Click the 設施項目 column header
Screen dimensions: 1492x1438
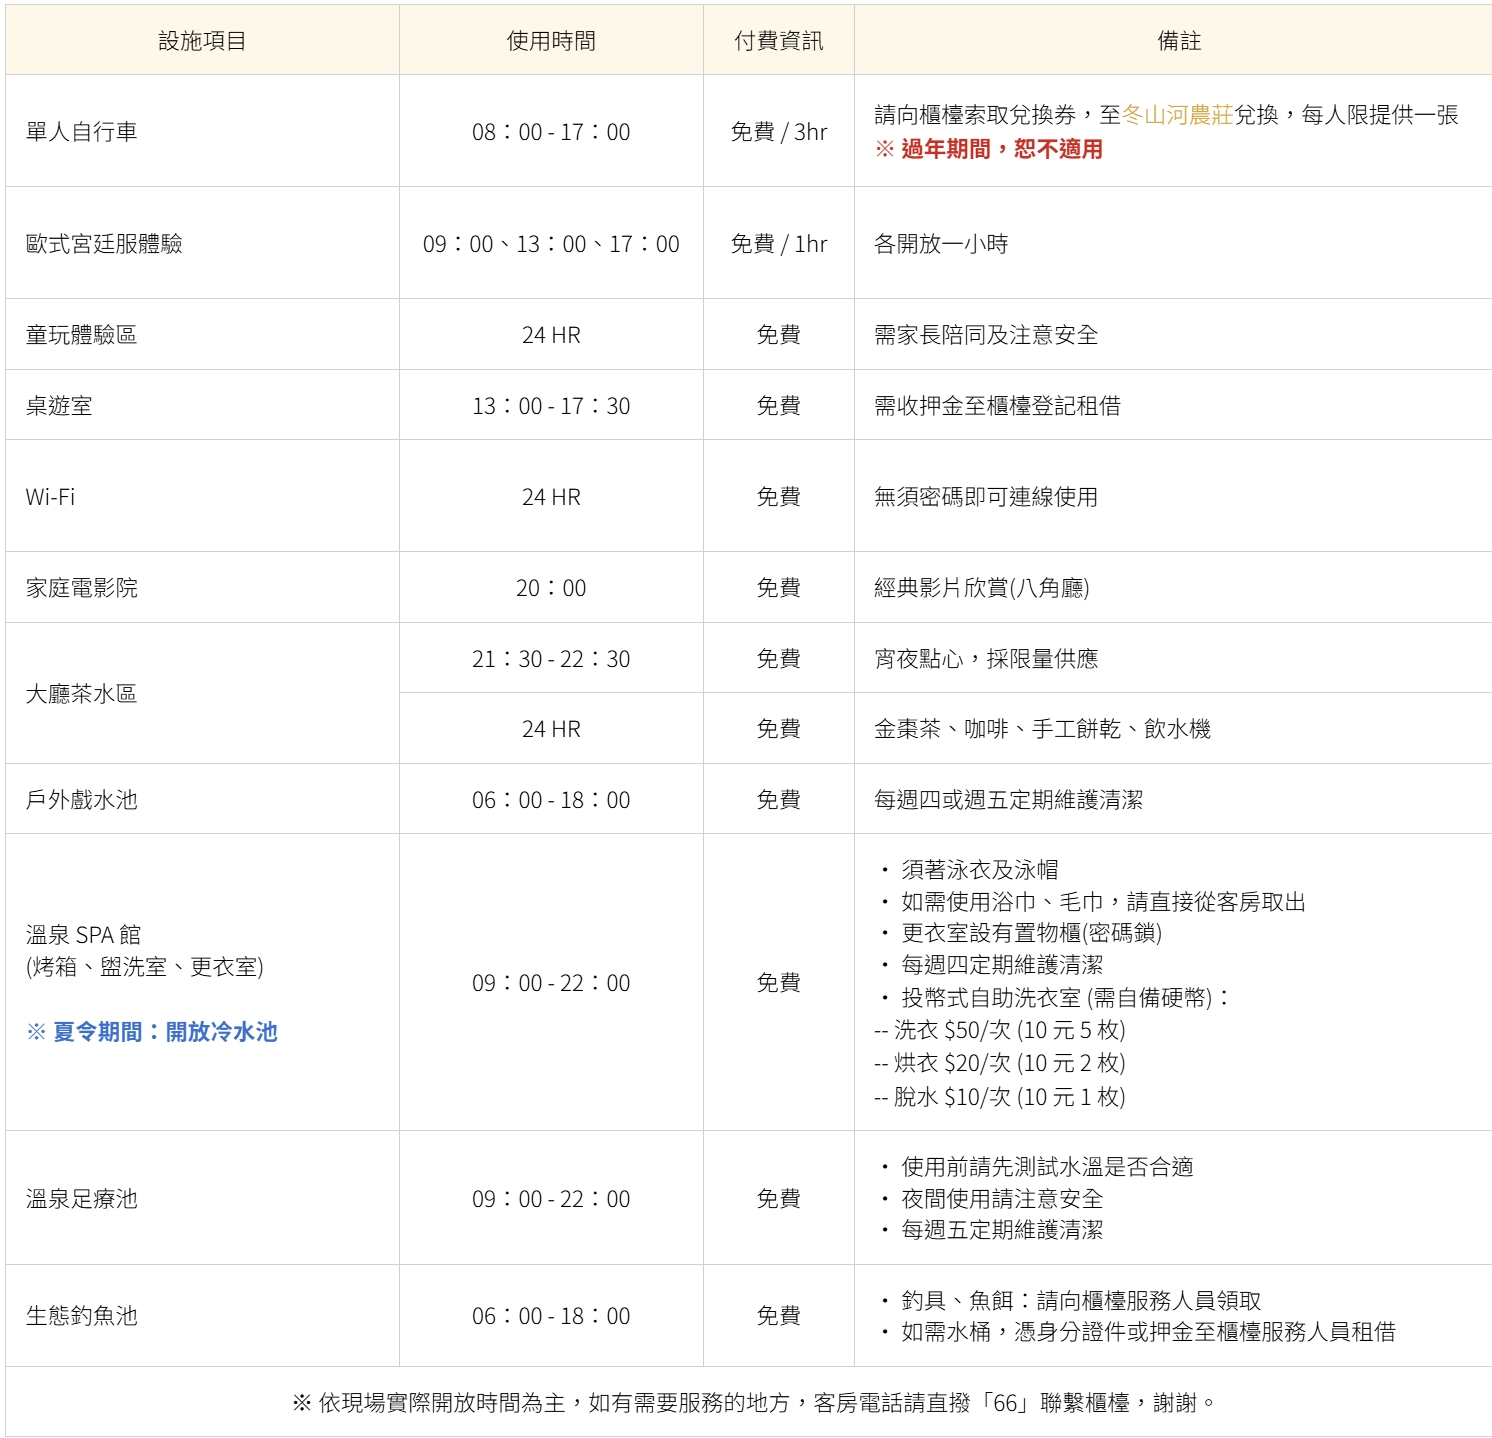202,41
